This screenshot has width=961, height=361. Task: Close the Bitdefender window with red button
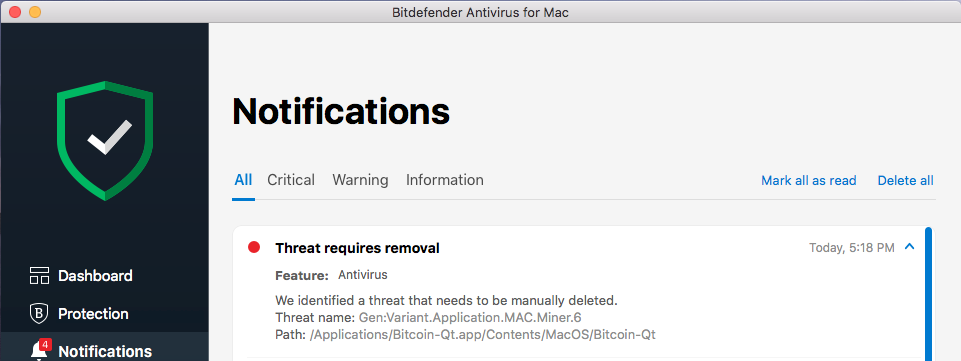coord(14,12)
